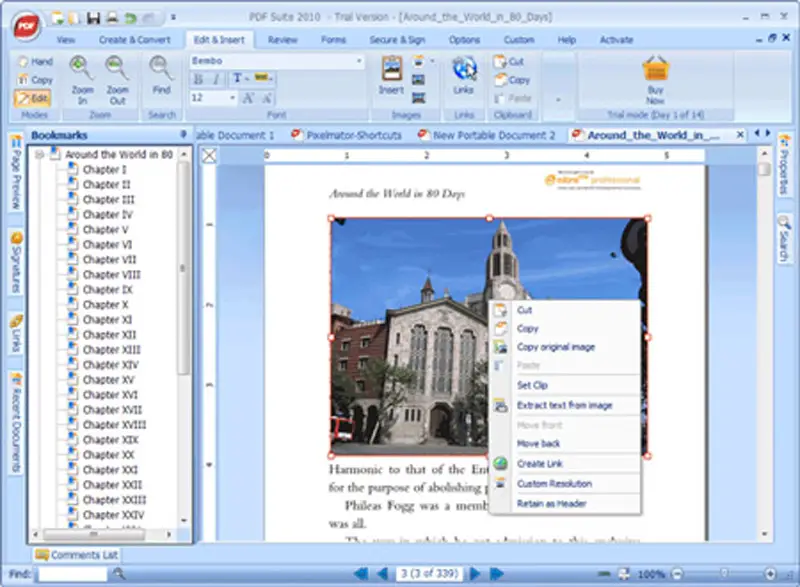Click the red PDF application button
This screenshot has width=800, height=587.
[x=26, y=25]
